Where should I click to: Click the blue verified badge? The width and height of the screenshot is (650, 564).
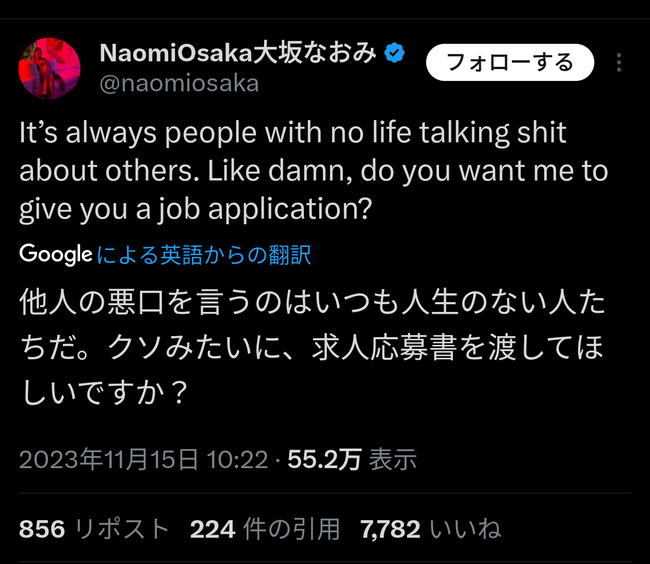(395, 54)
